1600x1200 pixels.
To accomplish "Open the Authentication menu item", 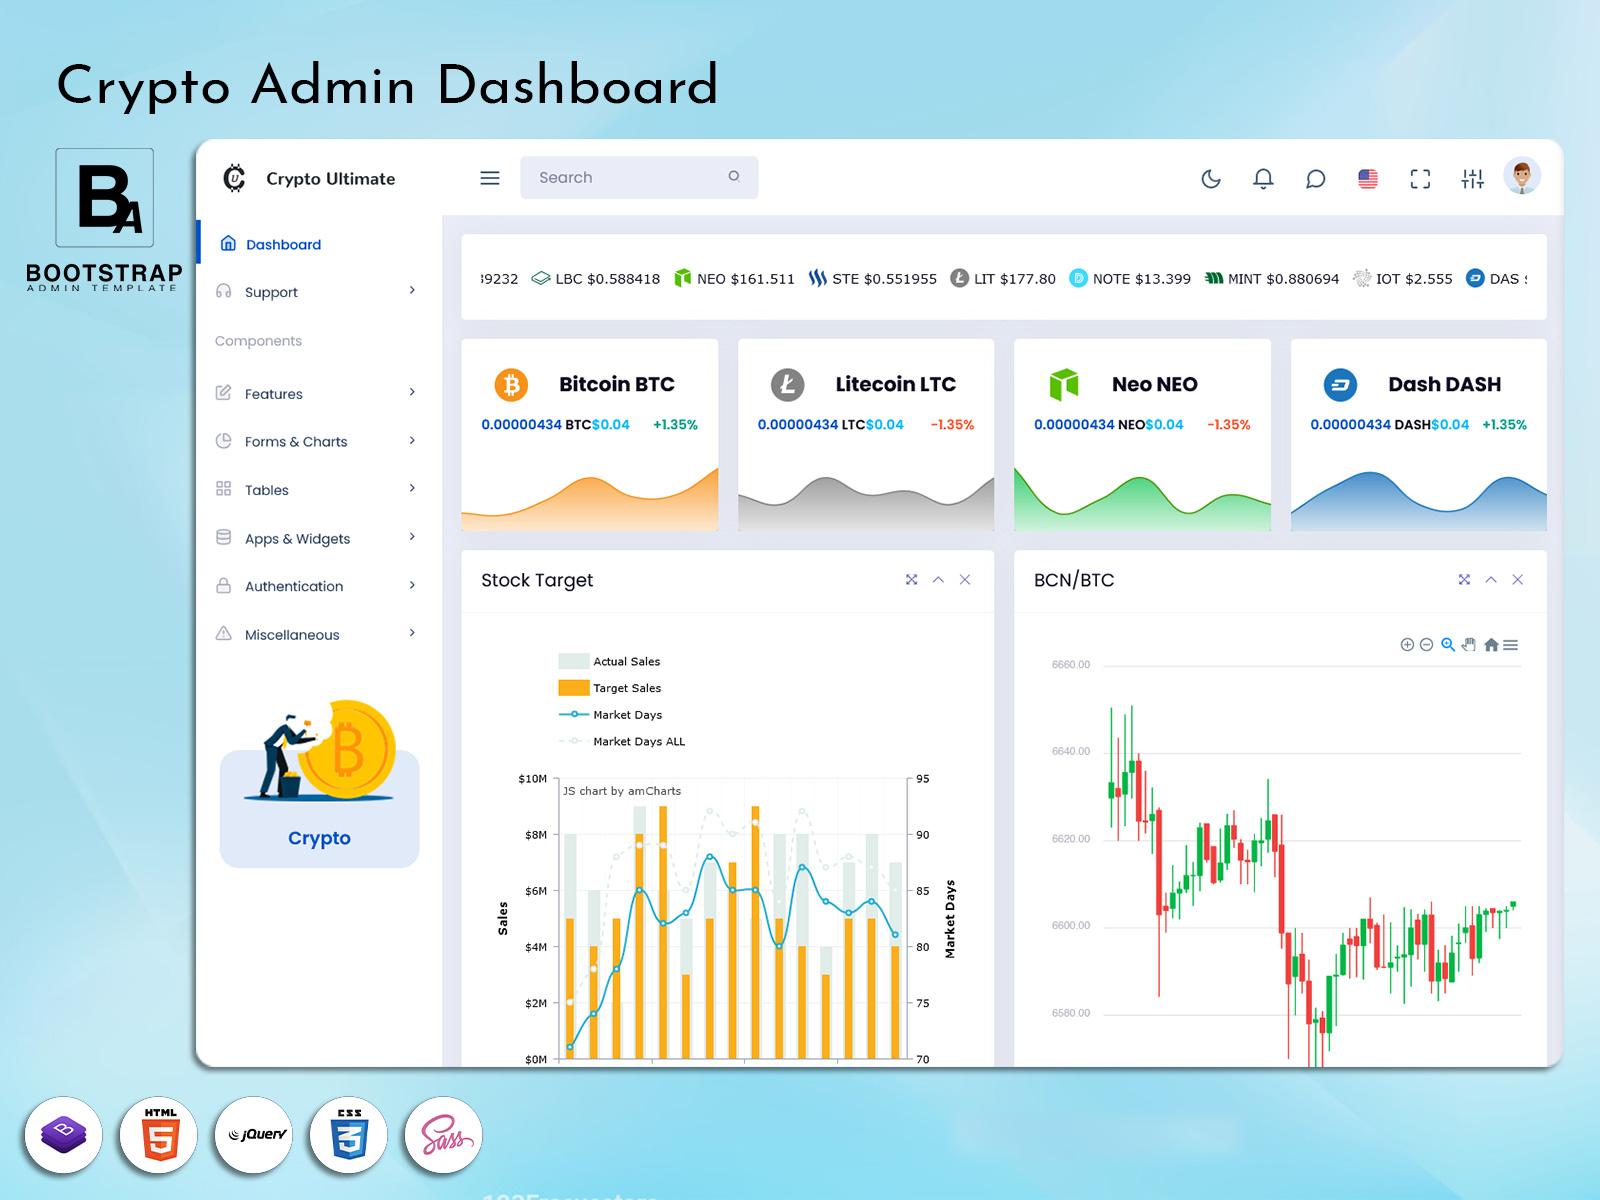I will click(x=320, y=586).
